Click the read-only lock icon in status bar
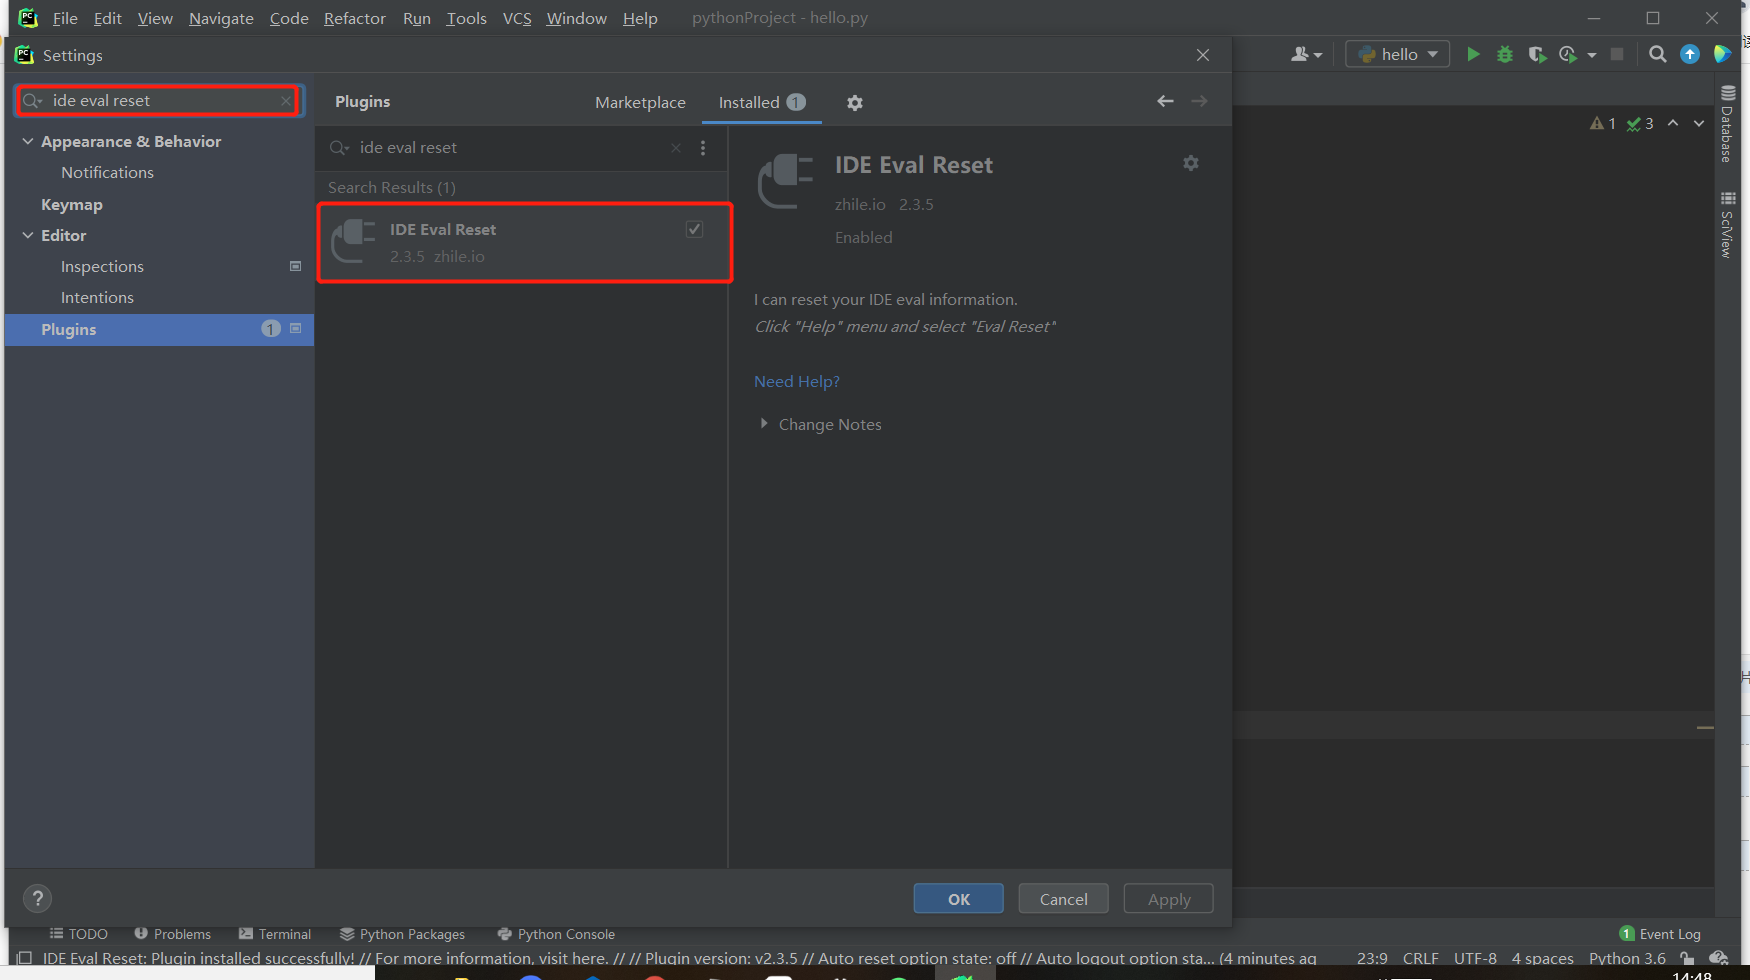This screenshot has height=980, width=1750. tap(1688, 958)
